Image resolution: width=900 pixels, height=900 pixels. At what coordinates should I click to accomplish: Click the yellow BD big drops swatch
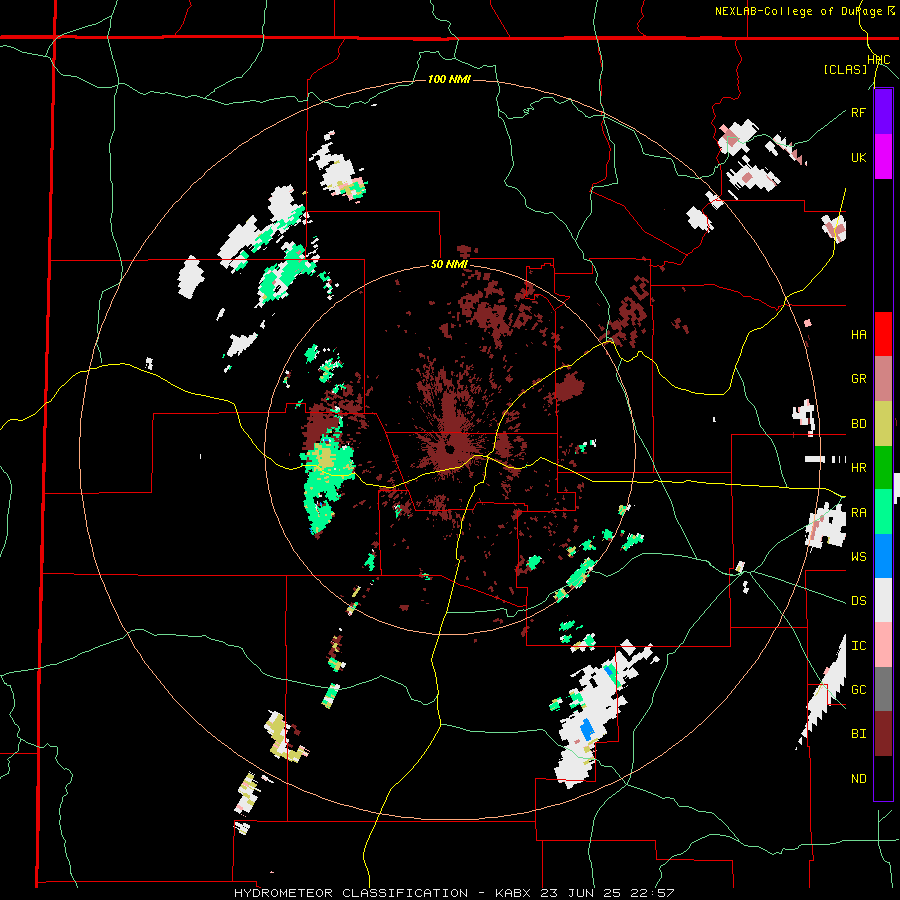click(x=883, y=424)
